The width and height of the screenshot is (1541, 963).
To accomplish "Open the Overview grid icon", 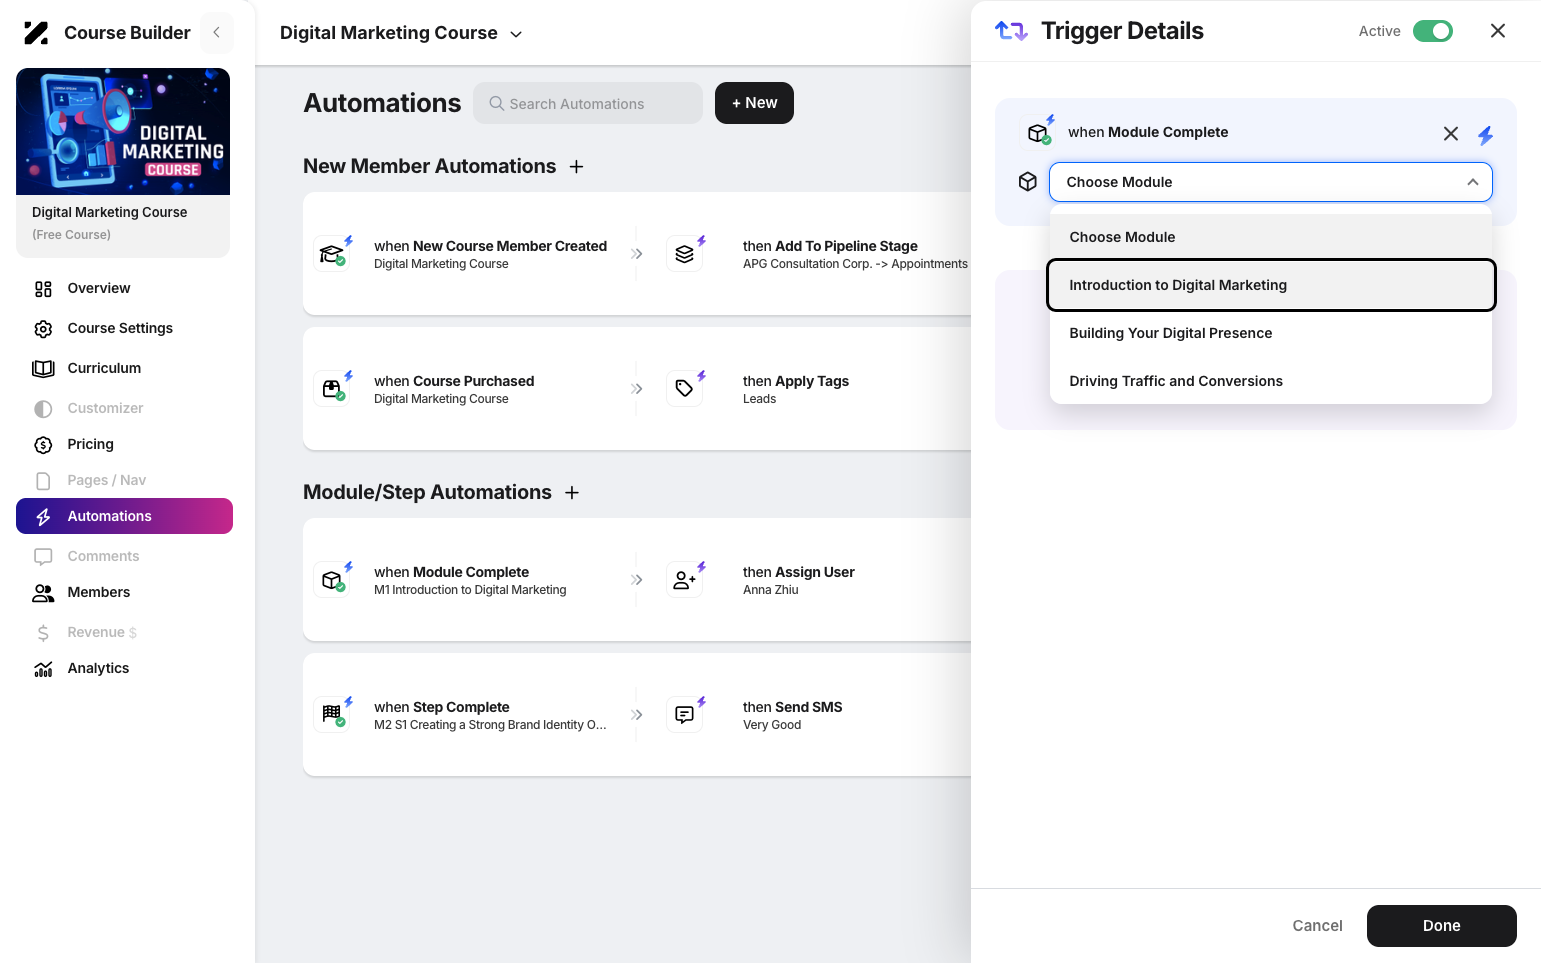I will click(43, 289).
